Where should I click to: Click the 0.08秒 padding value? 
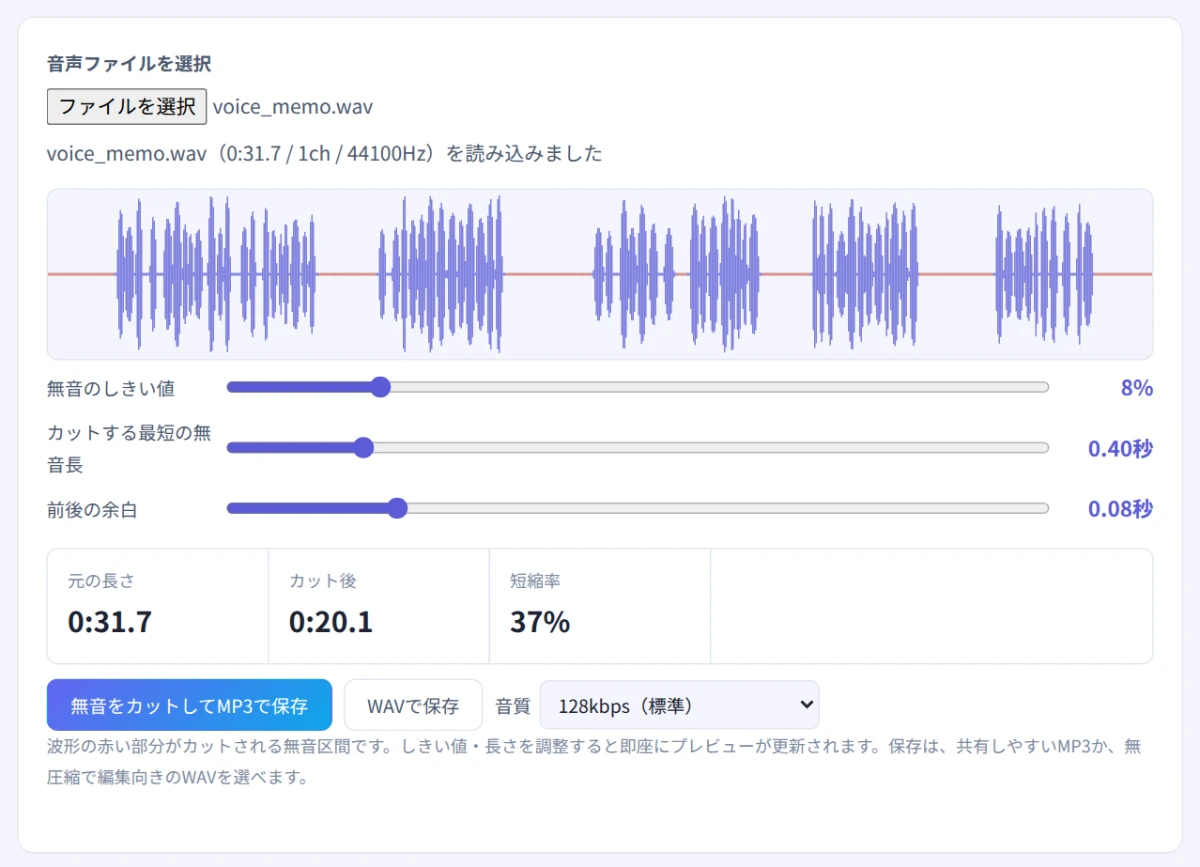pyautogui.click(x=1120, y=509)
